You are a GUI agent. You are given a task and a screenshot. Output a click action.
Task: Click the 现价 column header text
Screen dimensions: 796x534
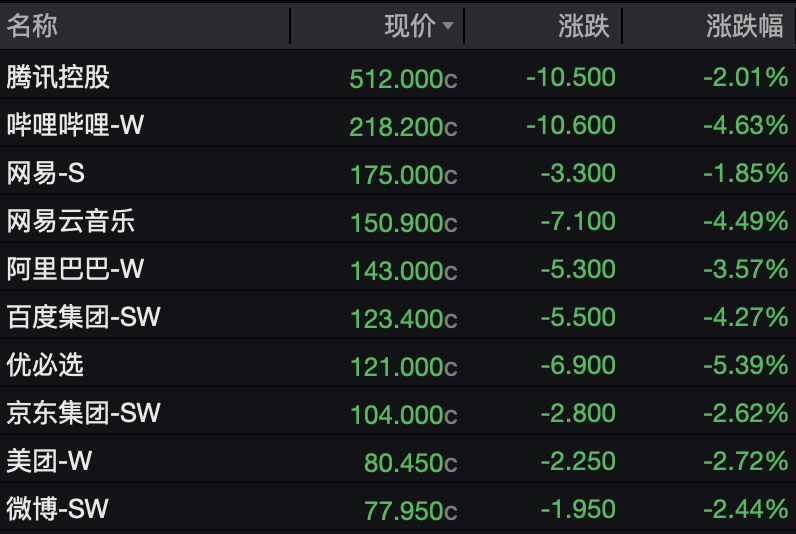pyautogui.click(x=410, y=26)
